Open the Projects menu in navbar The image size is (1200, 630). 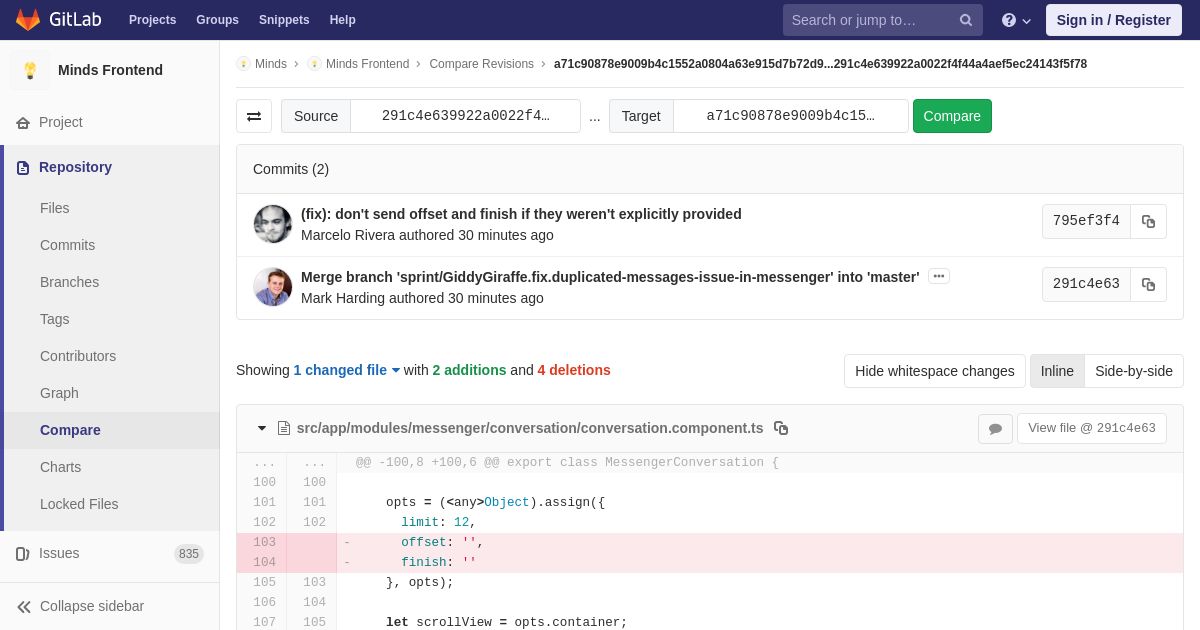(x=152, y=20)
